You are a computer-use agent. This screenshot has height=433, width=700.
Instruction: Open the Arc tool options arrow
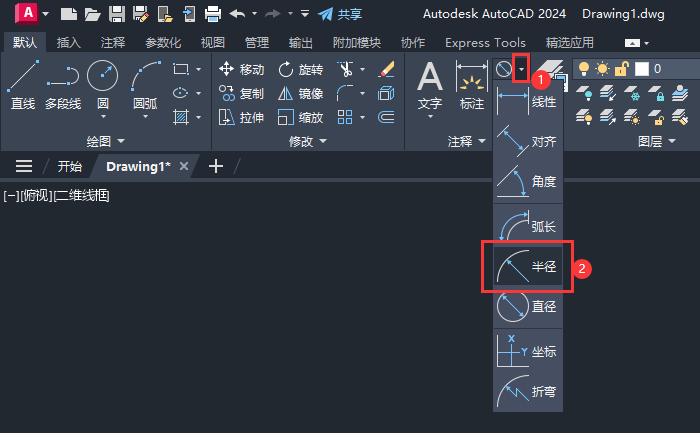pyautogui.click(x=145, y=117)
